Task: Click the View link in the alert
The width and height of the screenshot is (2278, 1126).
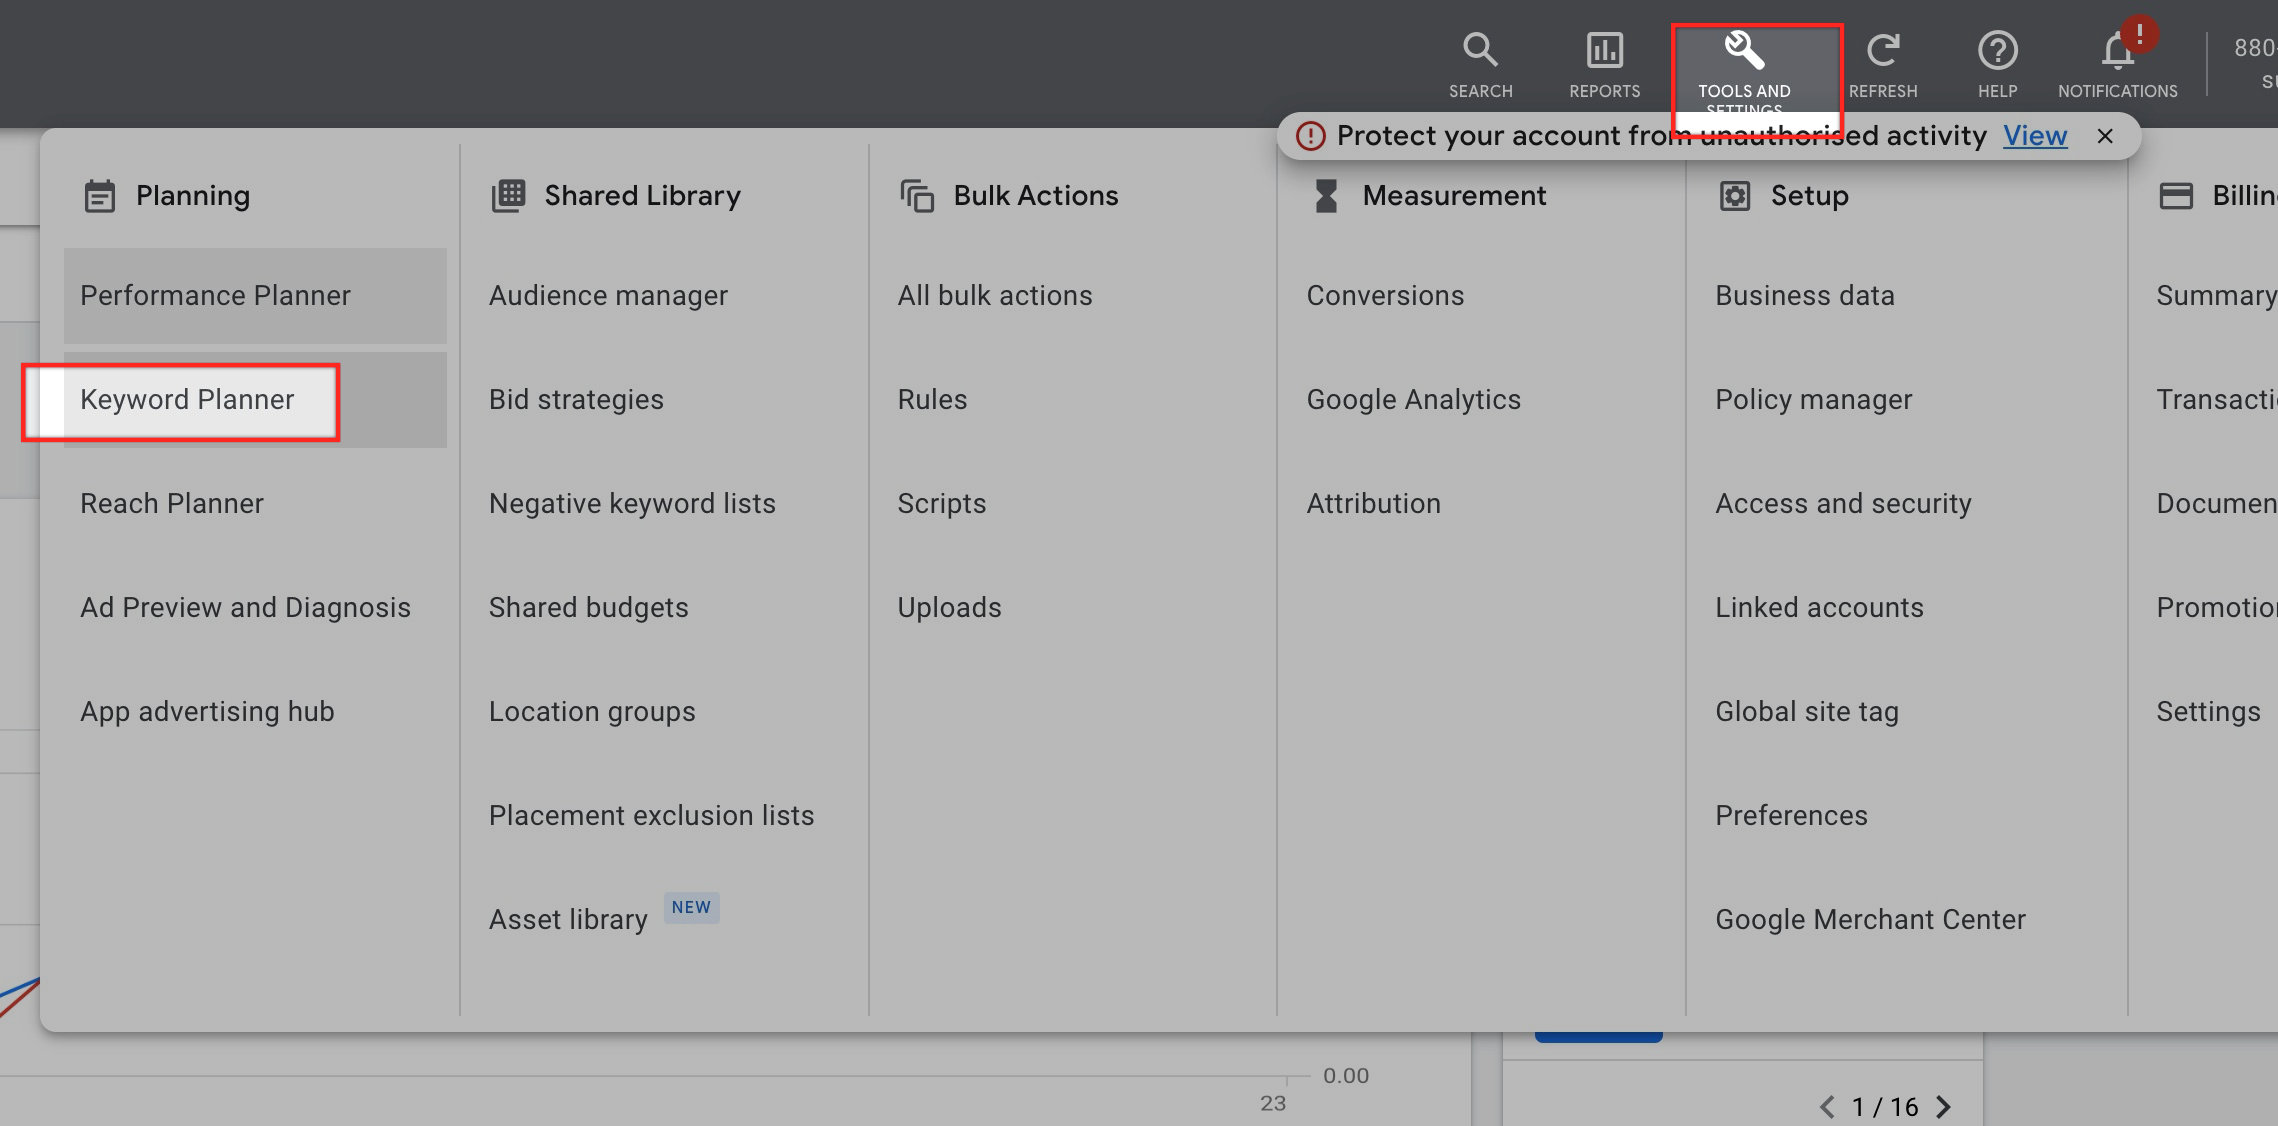Action: [x=2034, y=136]
